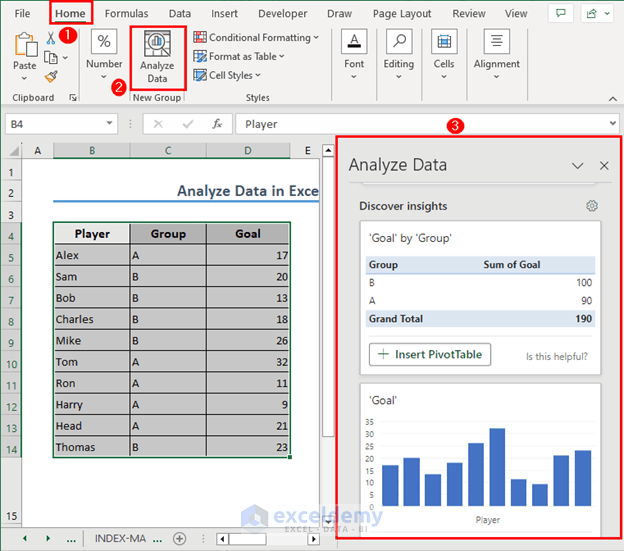Open the File tab
624x551 pixels.
click(22, 14)
